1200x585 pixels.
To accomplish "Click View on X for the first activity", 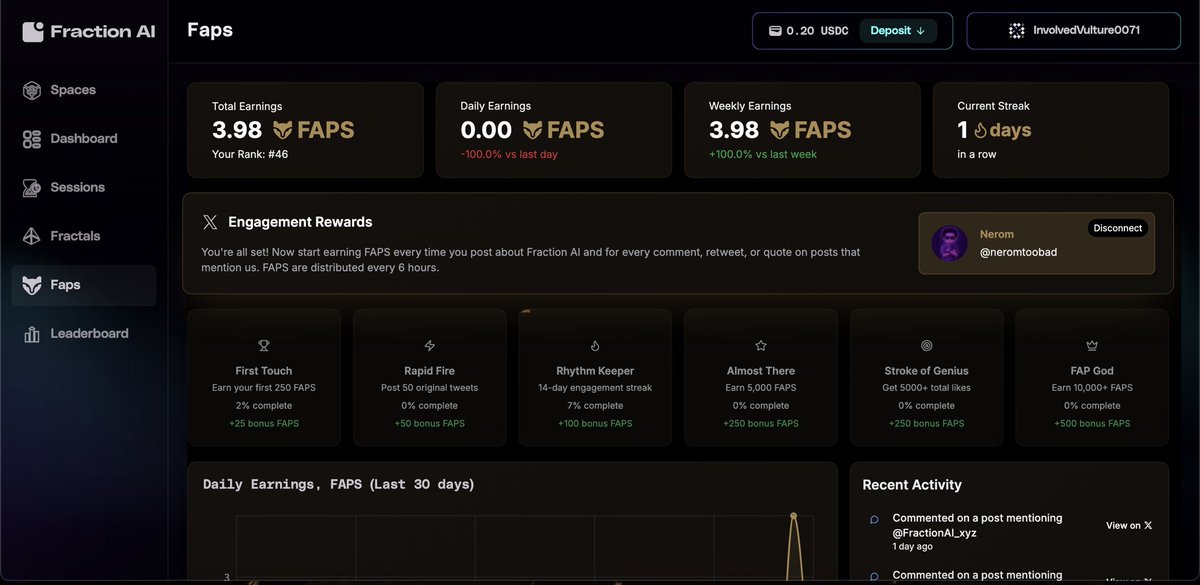I will pos(1129,526).
